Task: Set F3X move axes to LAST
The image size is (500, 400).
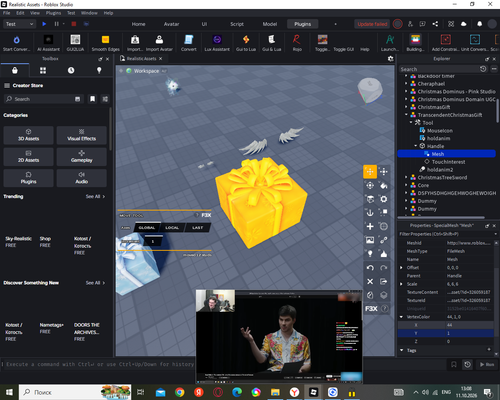Action: click(198, 228)
